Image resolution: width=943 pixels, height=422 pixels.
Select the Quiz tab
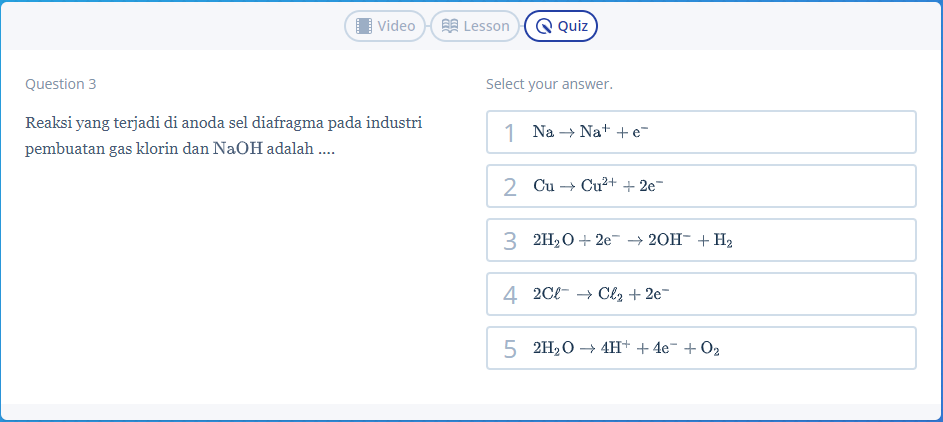[x=561, y=26]
